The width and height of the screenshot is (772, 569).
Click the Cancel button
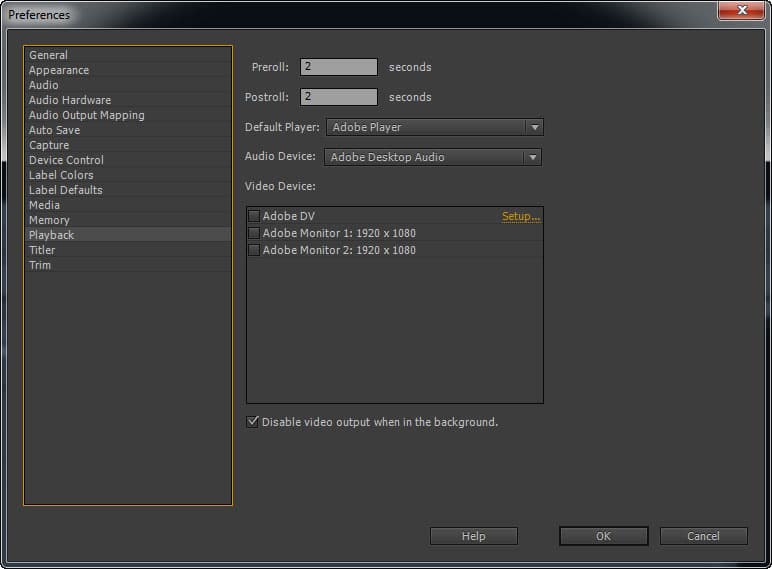[x=704, y=536]
